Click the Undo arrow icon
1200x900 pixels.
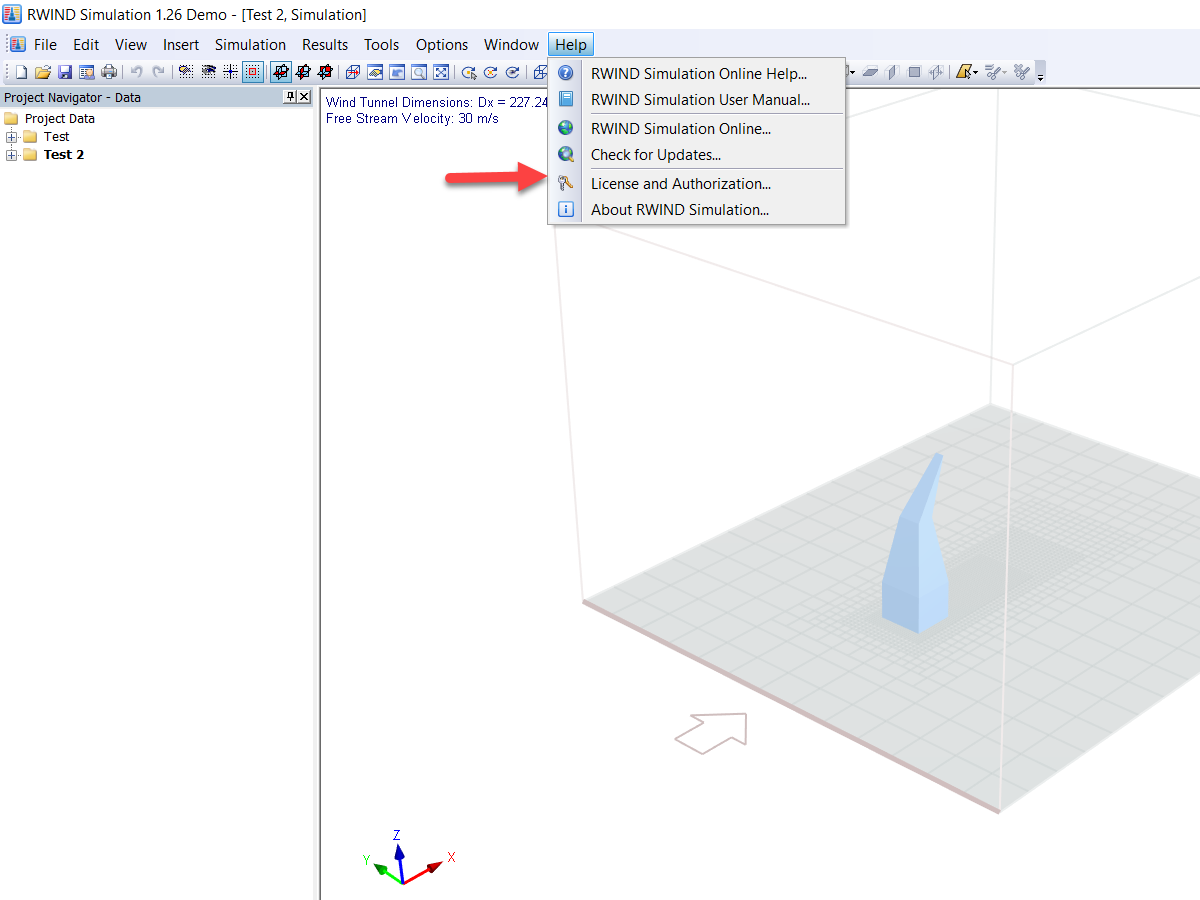[x=136, y=72]
